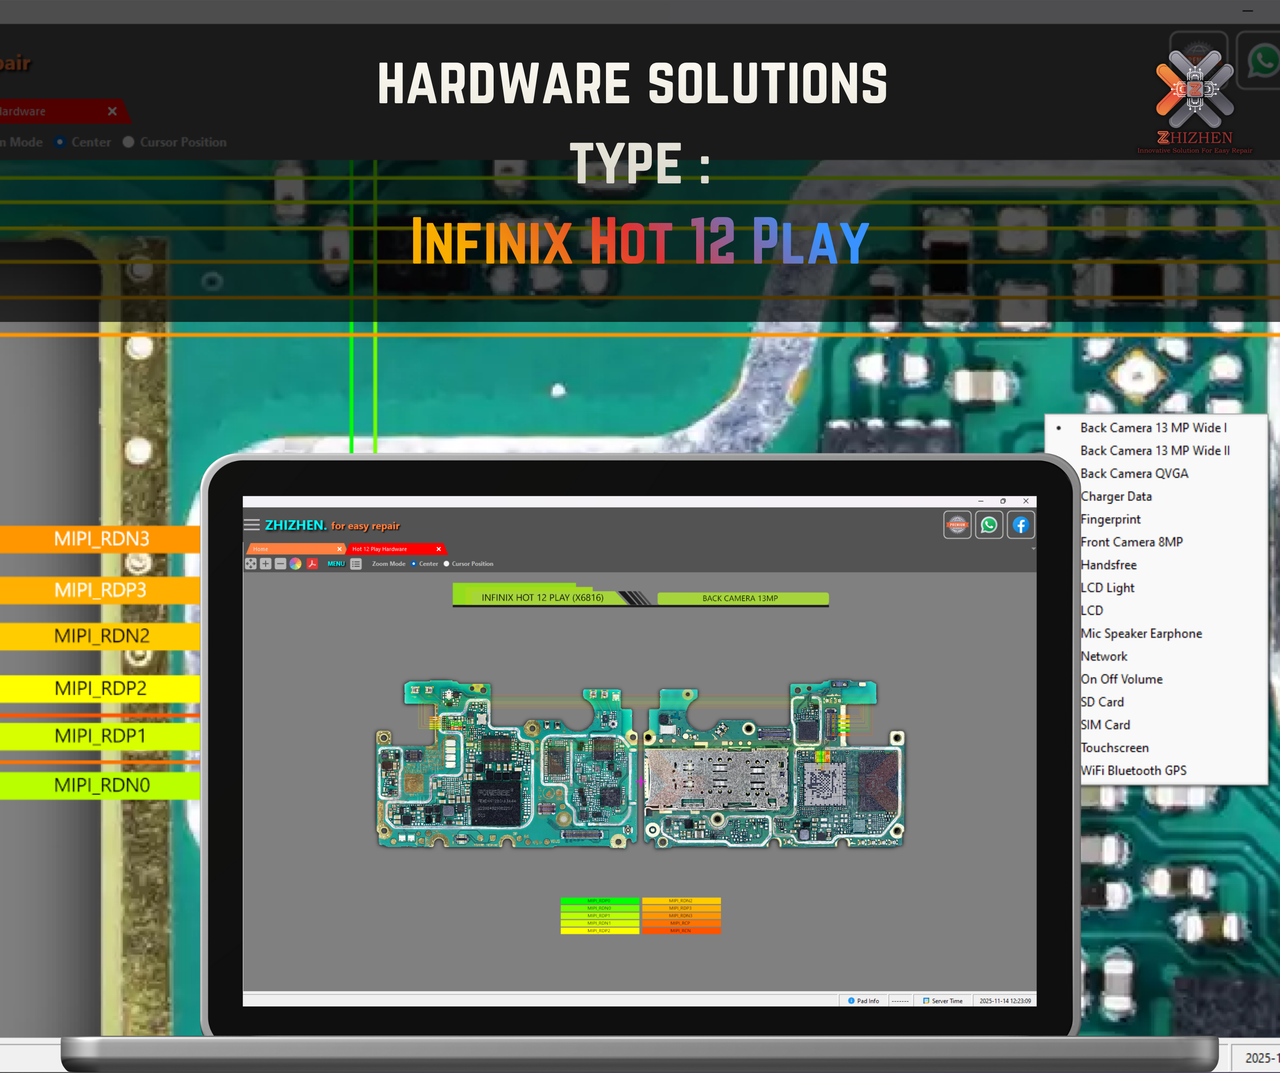Image resolution: width=1280 pixels, height=1073 pixels.
Task: Click the Premium badge icon on laptop screen
Action: click(x=957, y=525)
